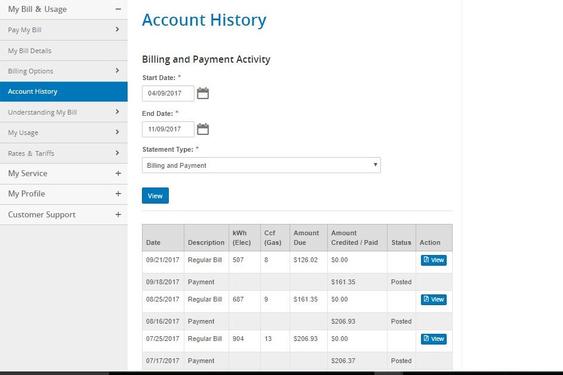This screenshot has height=375, width=563.
Task: Expand the Pay My Bill submenu
Action: click(x=117, y=29)
